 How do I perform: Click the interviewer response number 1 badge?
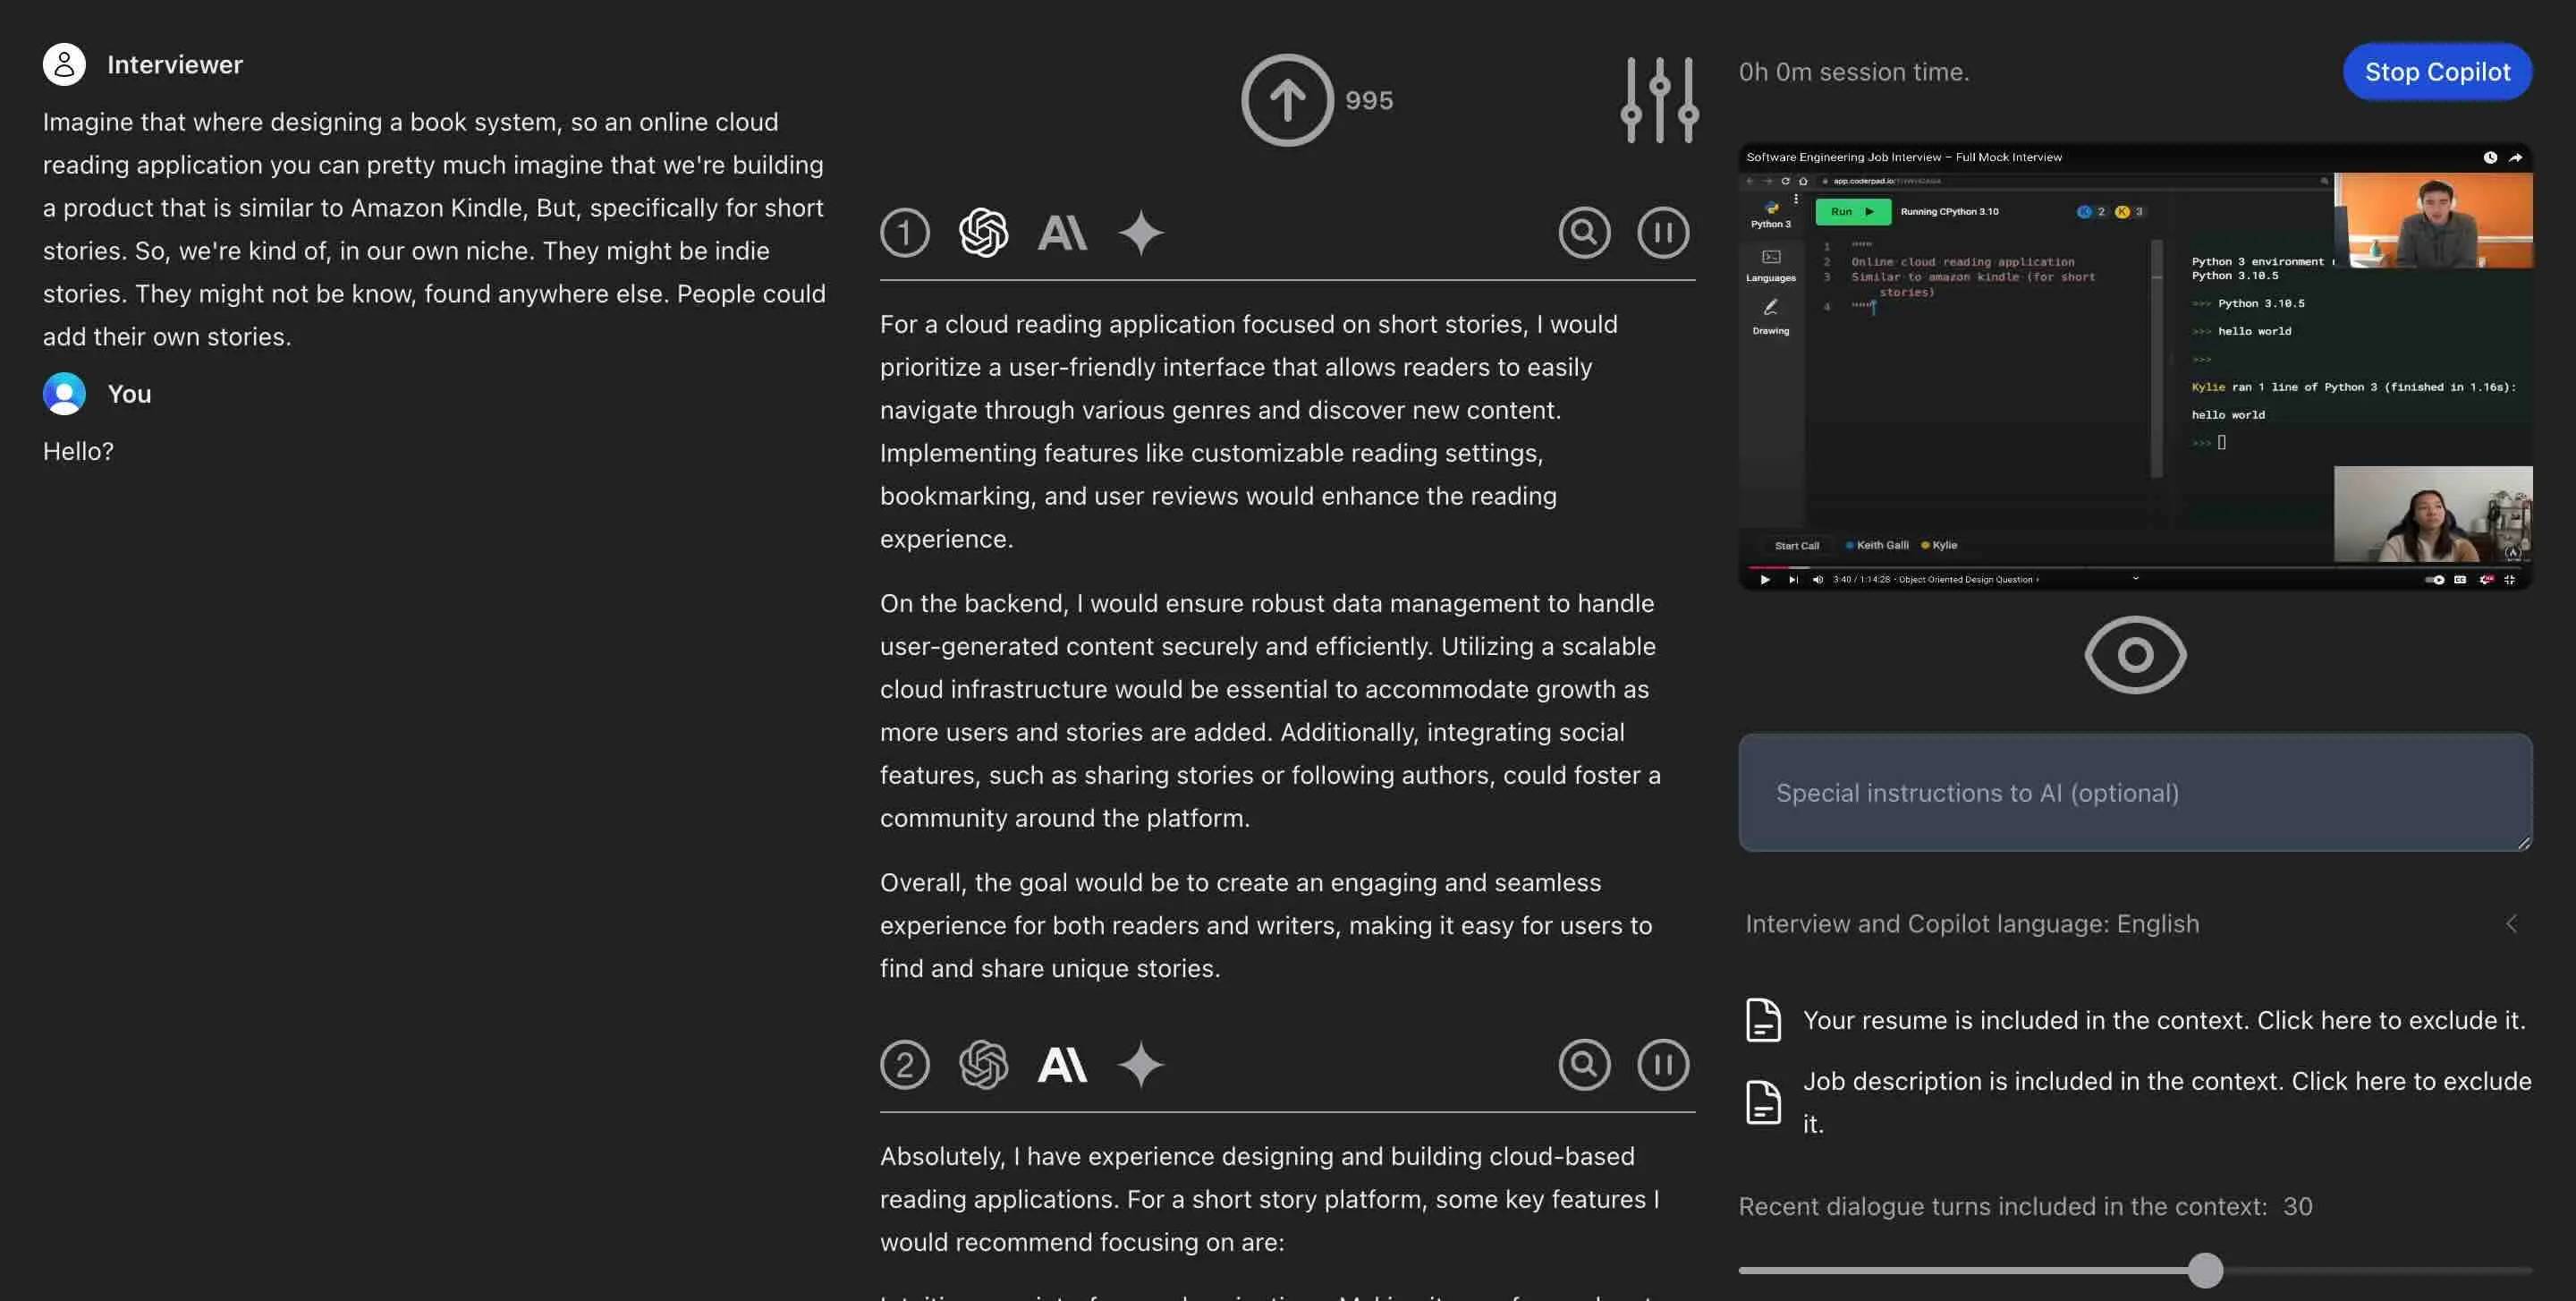coord(906,231)
